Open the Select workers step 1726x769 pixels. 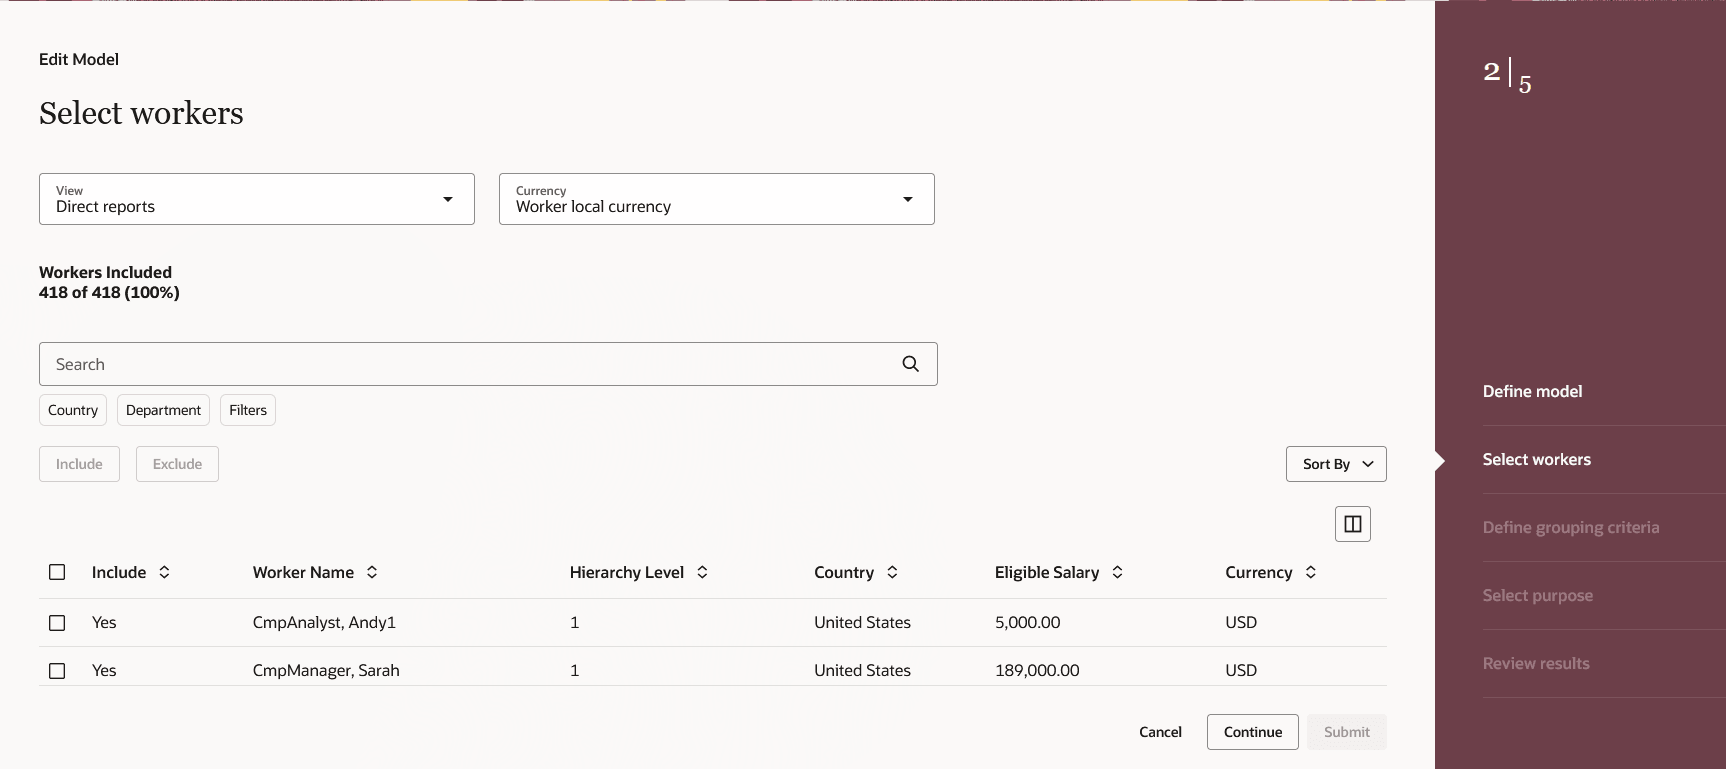pos(1536,460)
